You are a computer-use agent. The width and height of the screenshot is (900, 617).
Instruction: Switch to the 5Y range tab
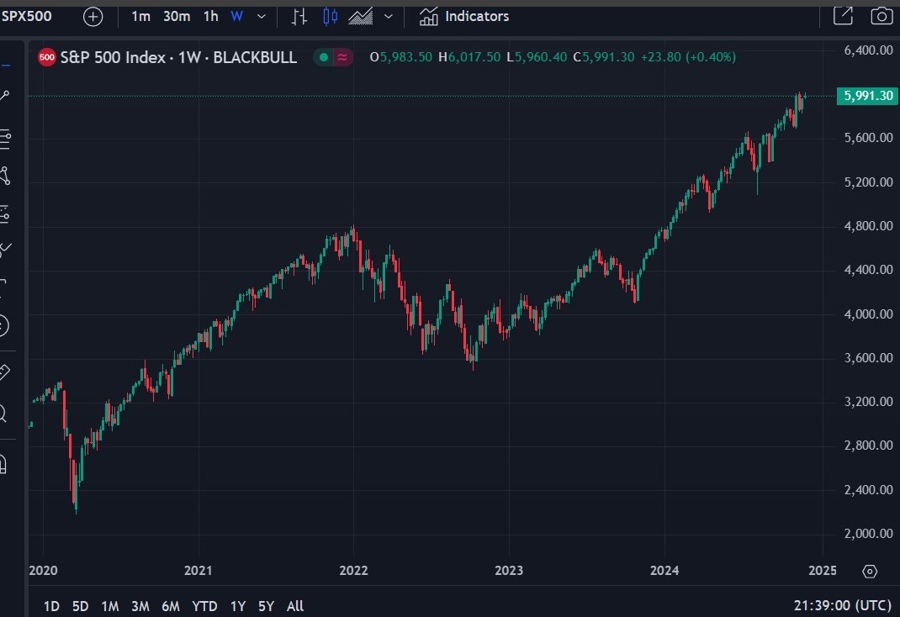click(x=265, y=606)
